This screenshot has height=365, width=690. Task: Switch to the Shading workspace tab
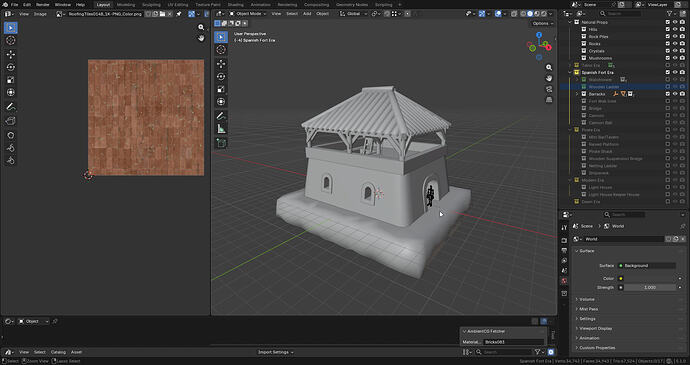[235, 4]
